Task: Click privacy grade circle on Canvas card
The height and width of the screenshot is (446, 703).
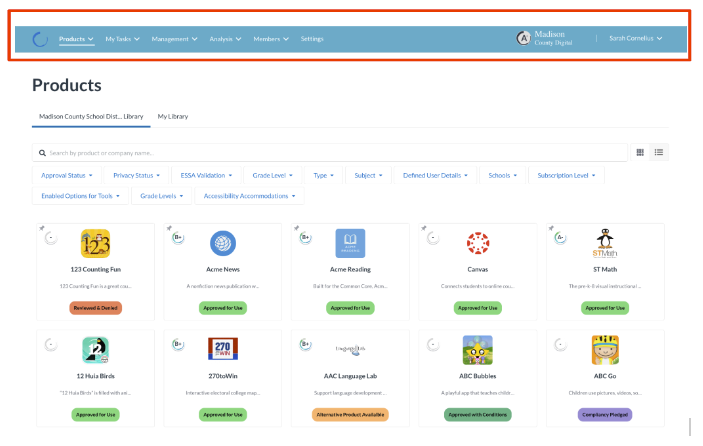Action: [x=433, y=238]
